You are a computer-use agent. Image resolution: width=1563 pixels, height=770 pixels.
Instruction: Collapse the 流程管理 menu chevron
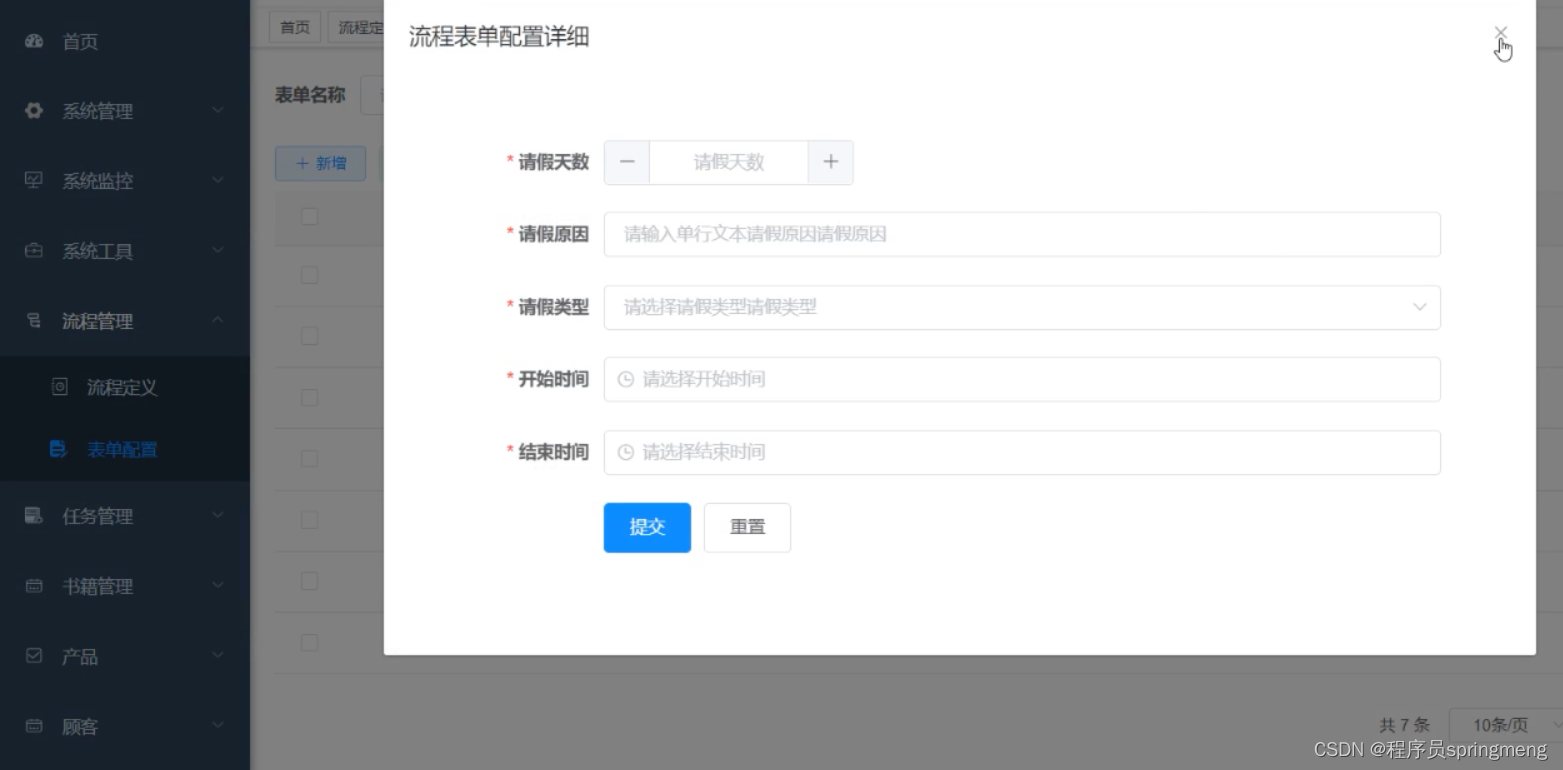(218, 320)
